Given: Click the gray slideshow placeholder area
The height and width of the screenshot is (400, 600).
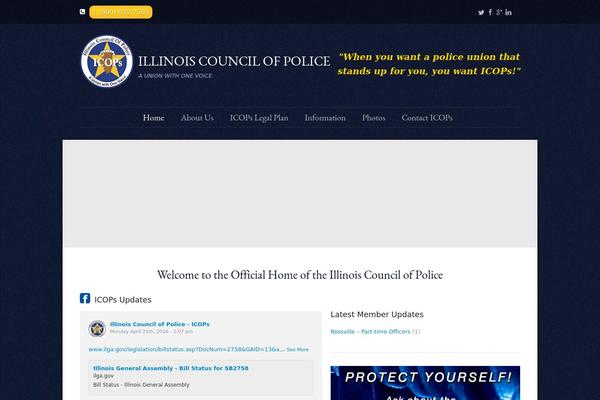Looking at the screenshot, I should click(300, 194).
